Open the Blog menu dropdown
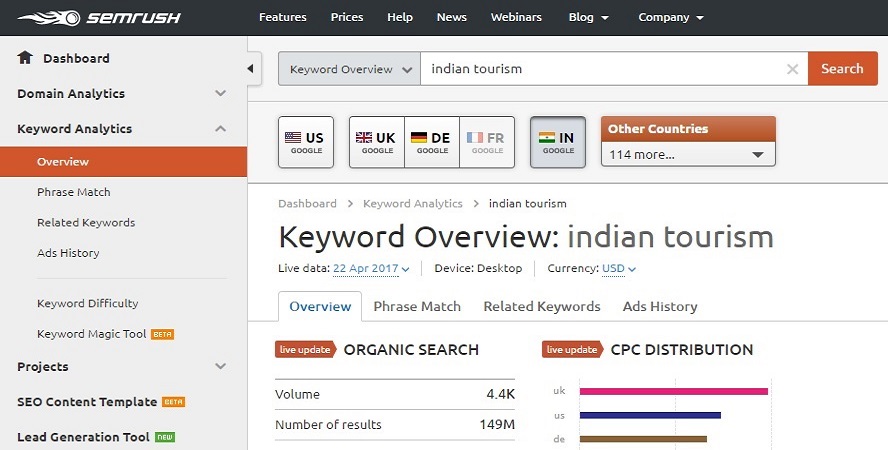 [x=588, y=18]
